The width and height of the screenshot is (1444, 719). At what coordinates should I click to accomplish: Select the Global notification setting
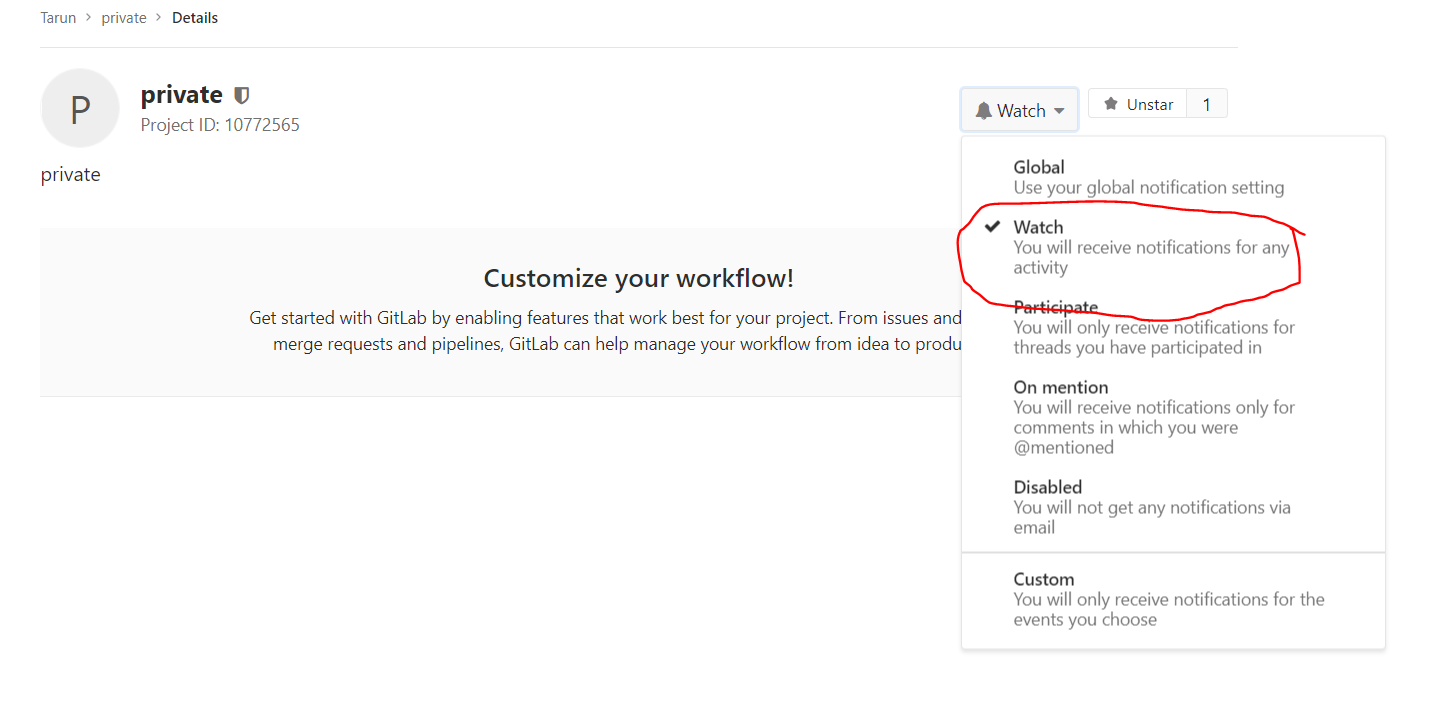point(1148,177)
